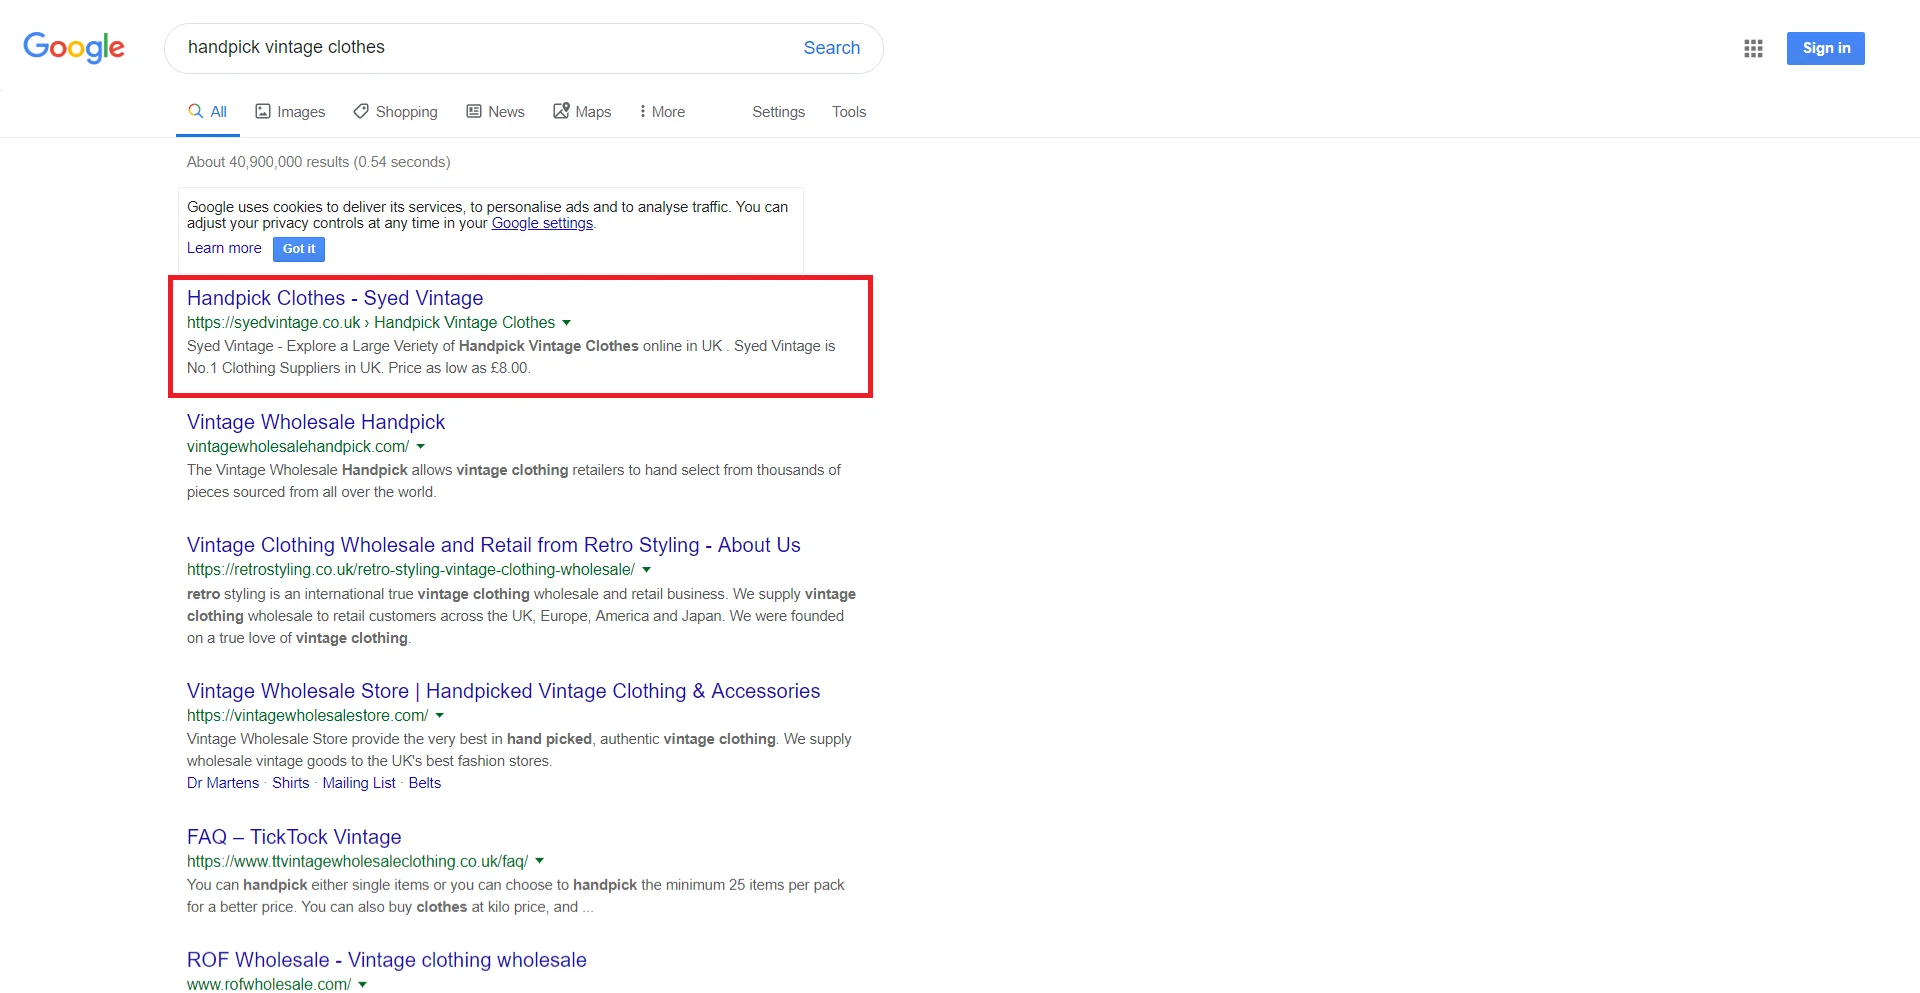
Task: Click the www.rofwholesale.com/ URL text
Action: [269, 985]
